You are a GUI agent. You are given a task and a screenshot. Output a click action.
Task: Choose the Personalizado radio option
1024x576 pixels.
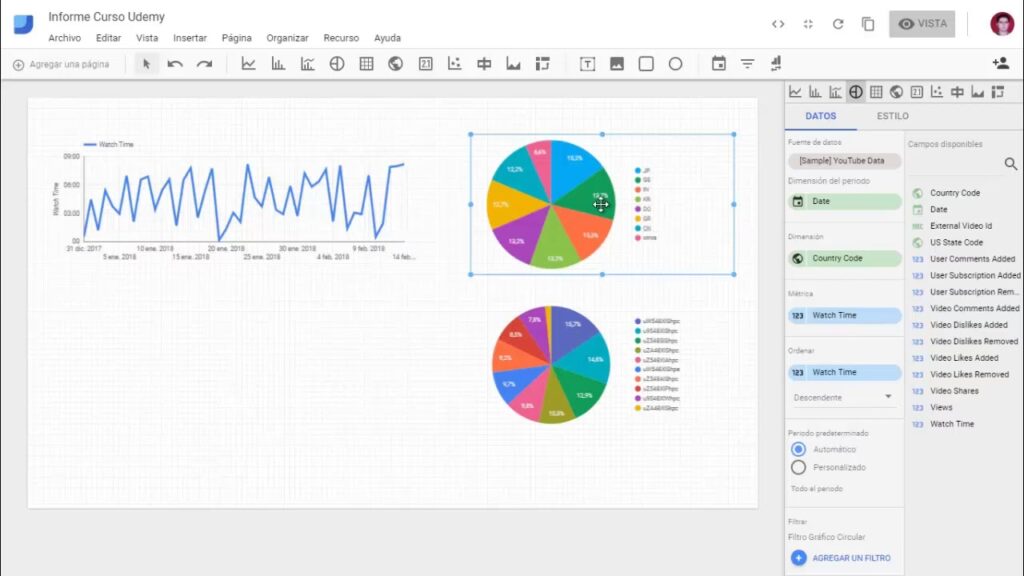pyautogui.click(x=798, y=467)
